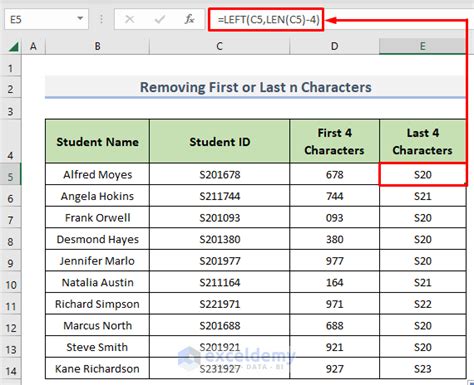Select cell with value 971

(335, 304)
